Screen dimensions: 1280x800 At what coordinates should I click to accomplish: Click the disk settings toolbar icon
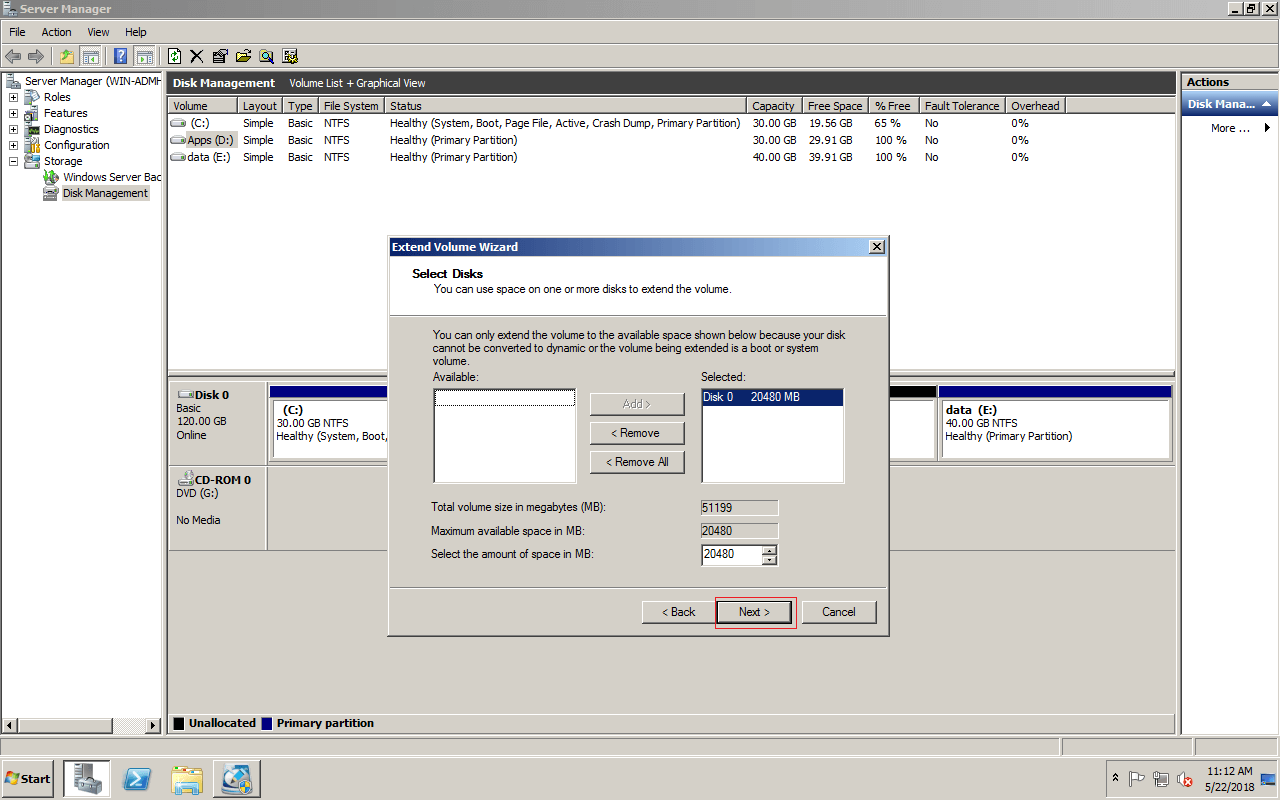[290, 56]
